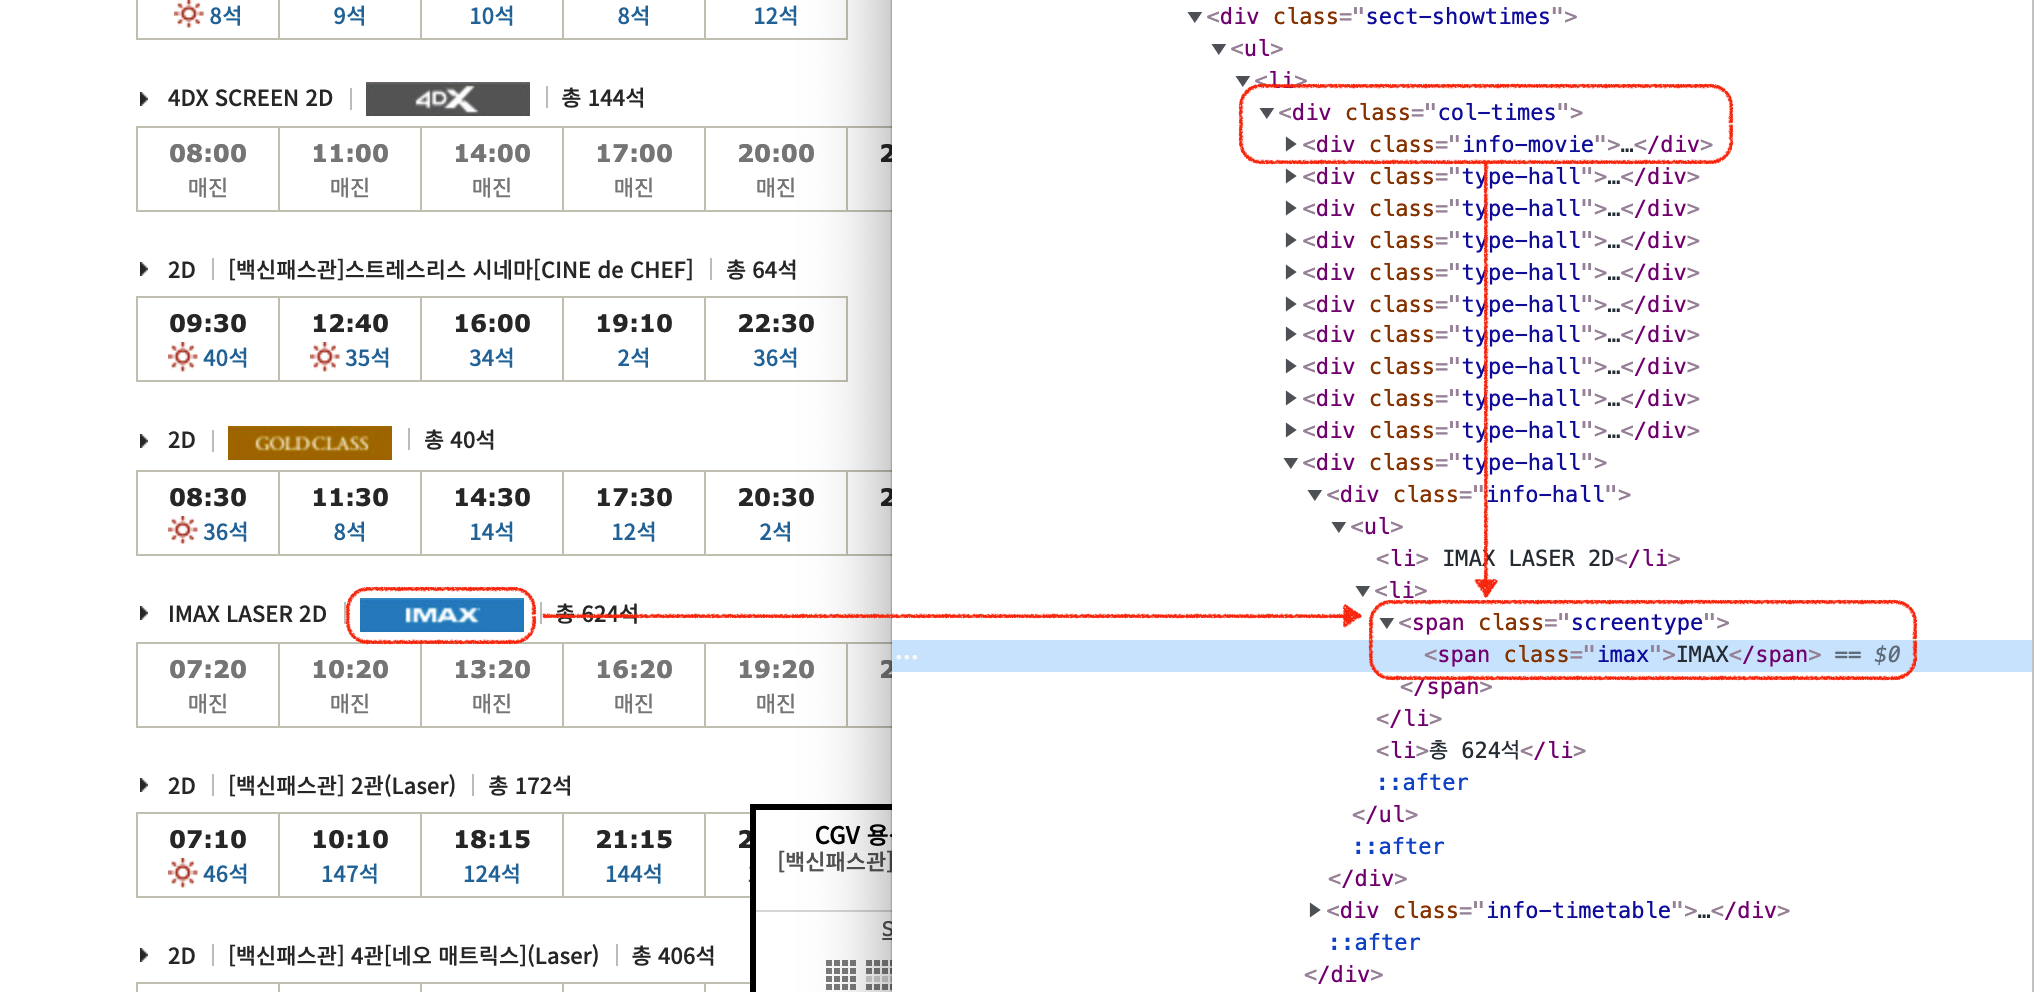The width and height of the screenshot is (2034, 992).
Task: Book the 12:40 showtime with 35 seats
Action: 350,339
